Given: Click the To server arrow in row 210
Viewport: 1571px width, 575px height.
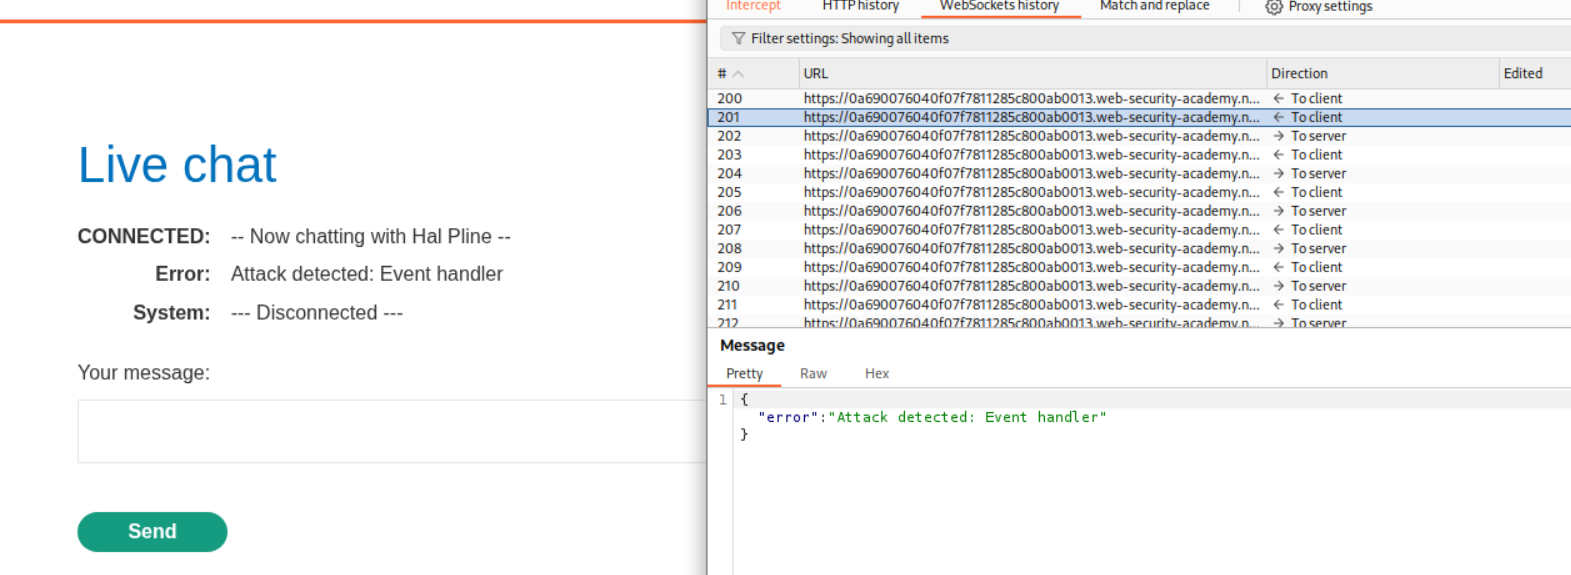Looking at the screenshot, I should click(1278, 286).
